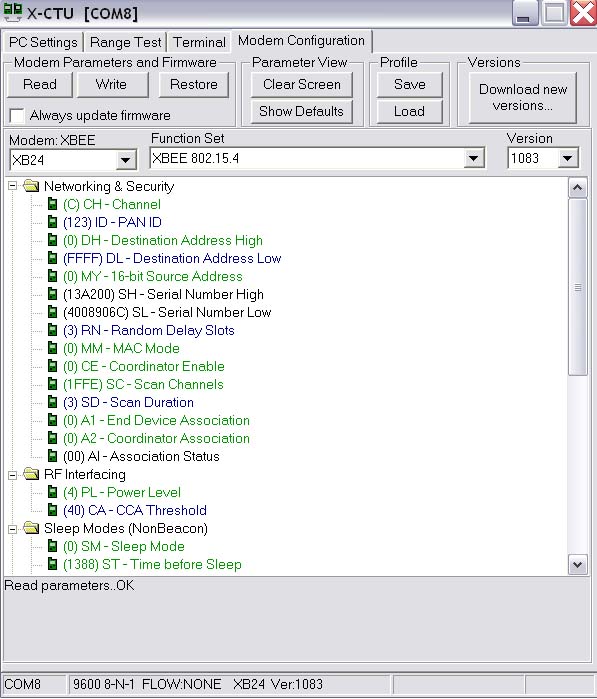Click the SC Scan Channels icon
The image size is (597, 699).
click(x=53, y=384)
